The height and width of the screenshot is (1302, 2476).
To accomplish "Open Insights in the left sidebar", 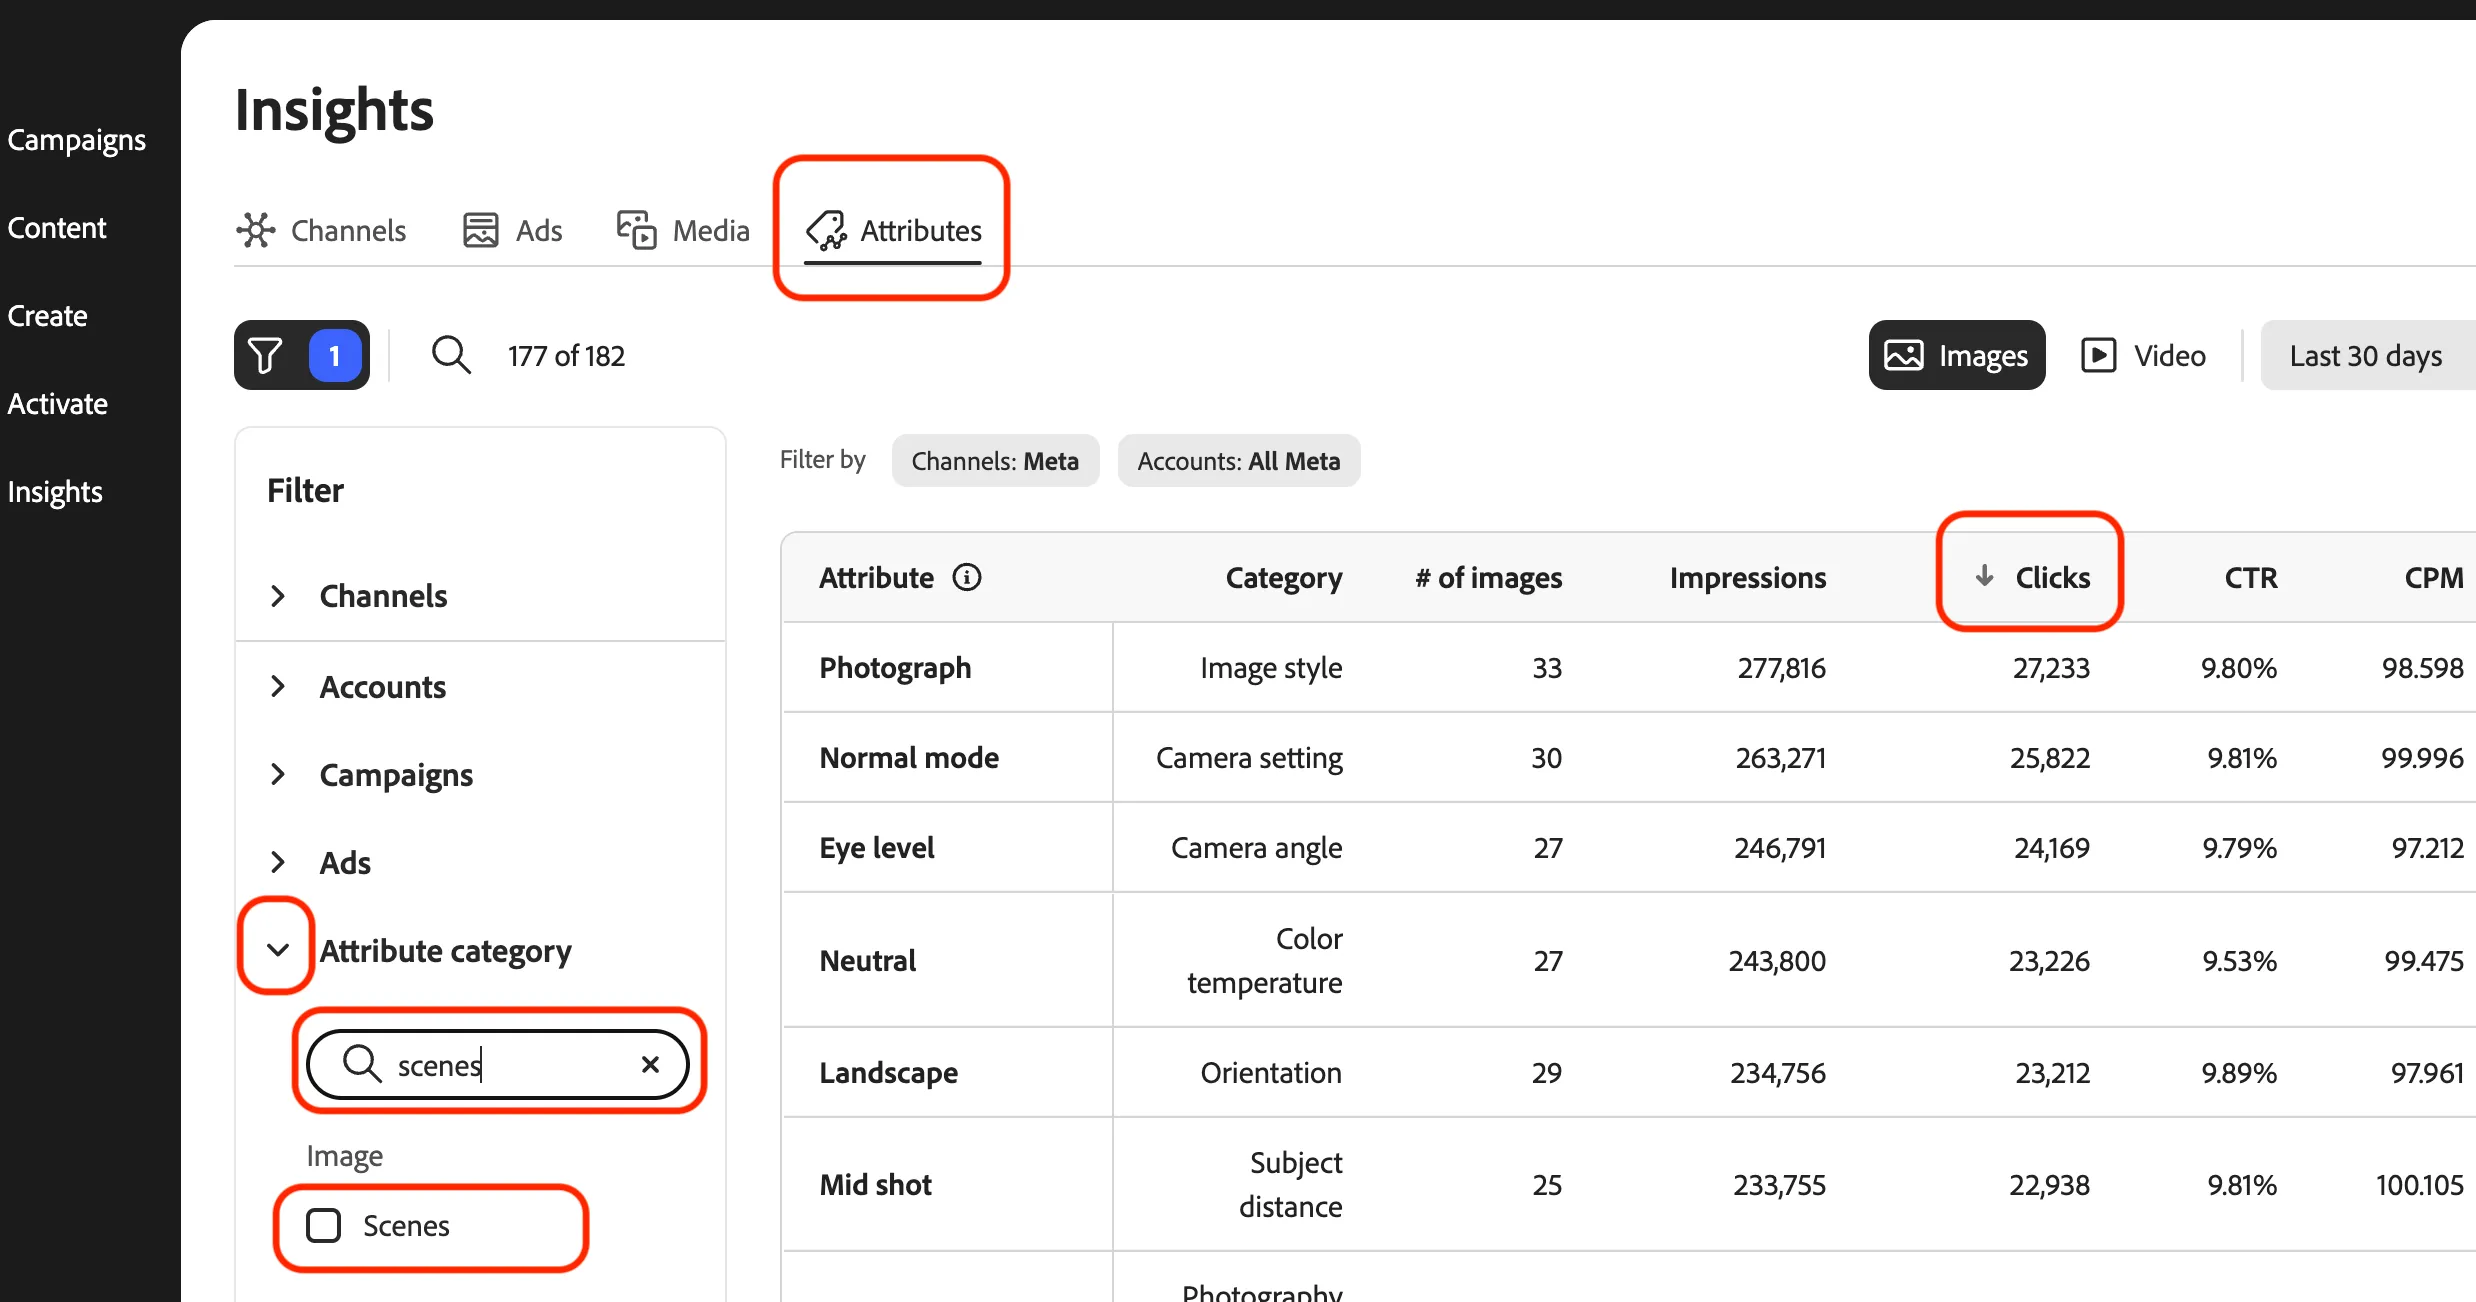I will click(x=55, y=492).
